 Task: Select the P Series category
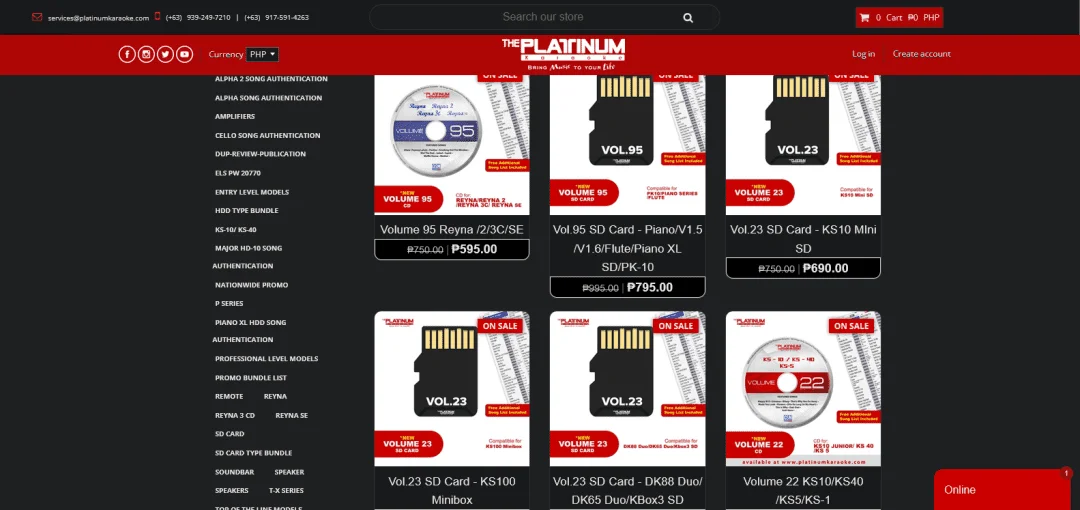(x=229, y=303)
